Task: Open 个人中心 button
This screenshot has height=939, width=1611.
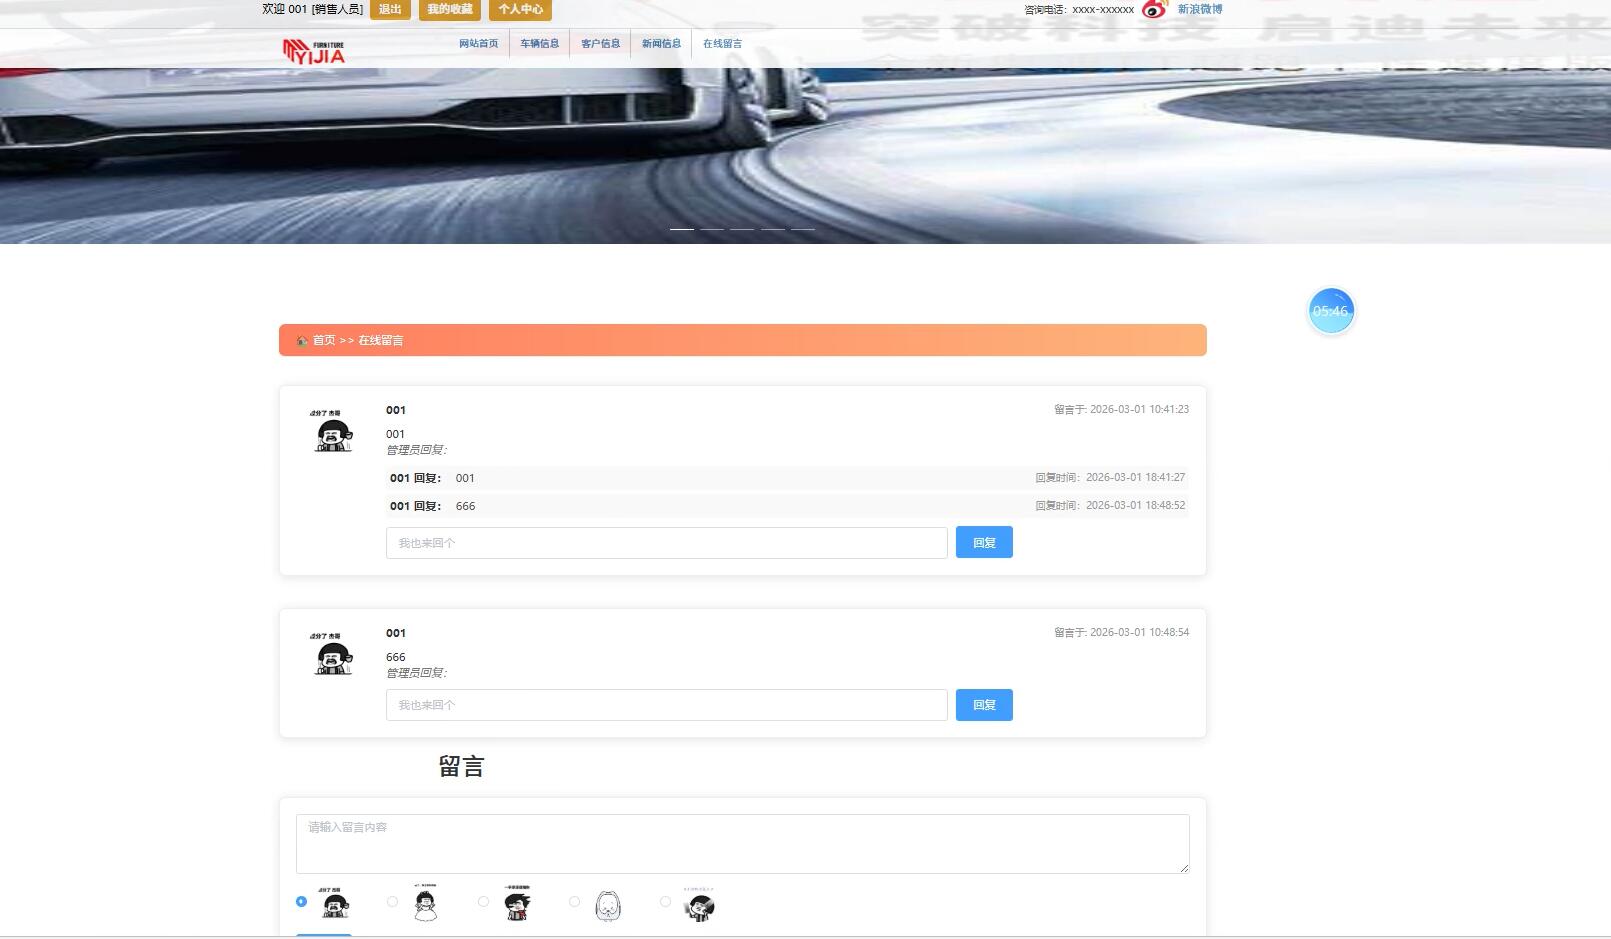Action: pyautogui.click(x=520, y=9)
